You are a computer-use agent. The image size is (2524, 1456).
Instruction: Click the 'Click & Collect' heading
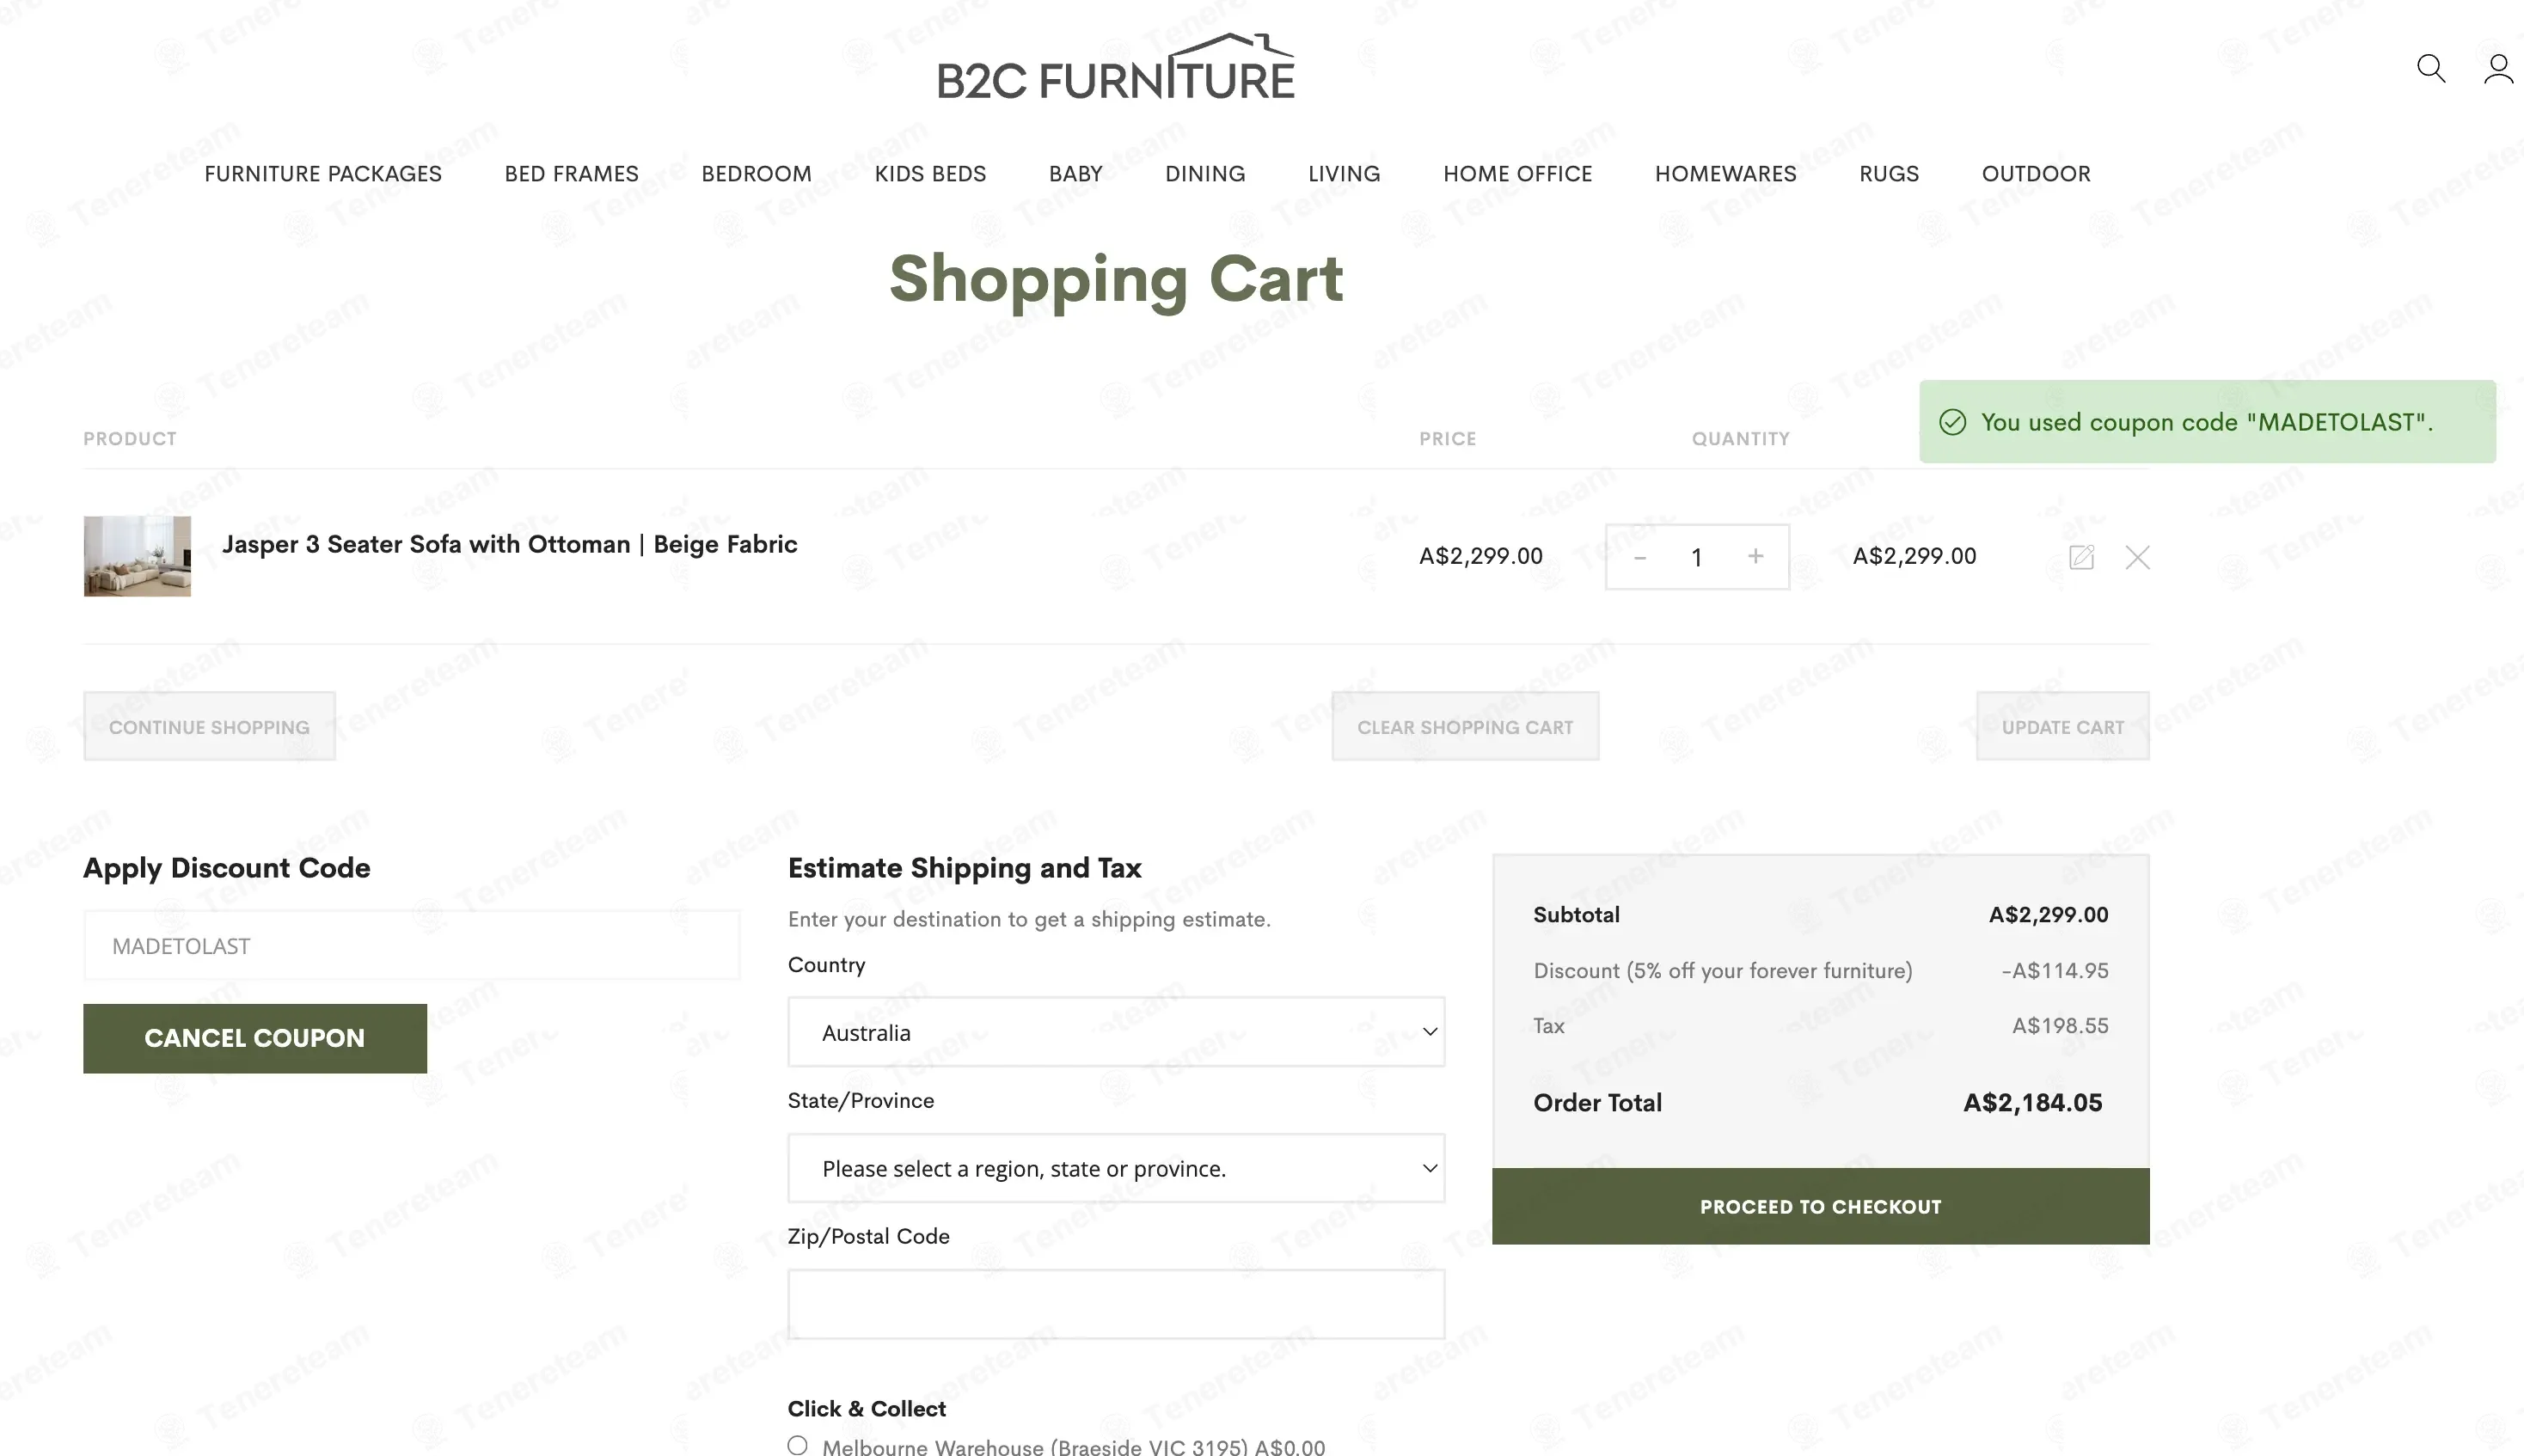(867, 1408)
